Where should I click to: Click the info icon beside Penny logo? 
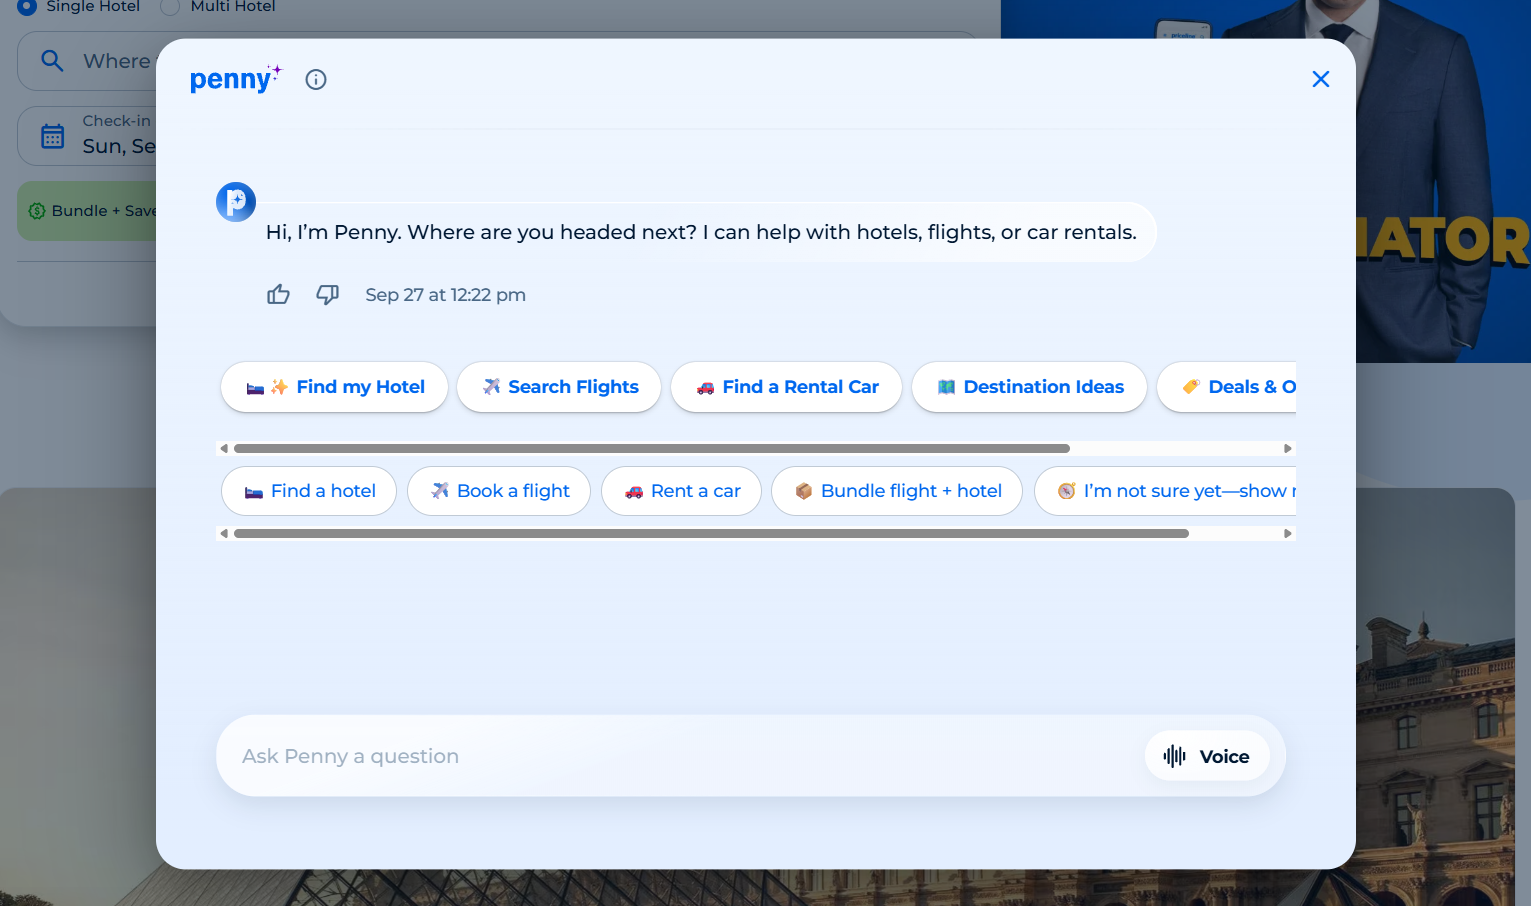tap(316, 80)
